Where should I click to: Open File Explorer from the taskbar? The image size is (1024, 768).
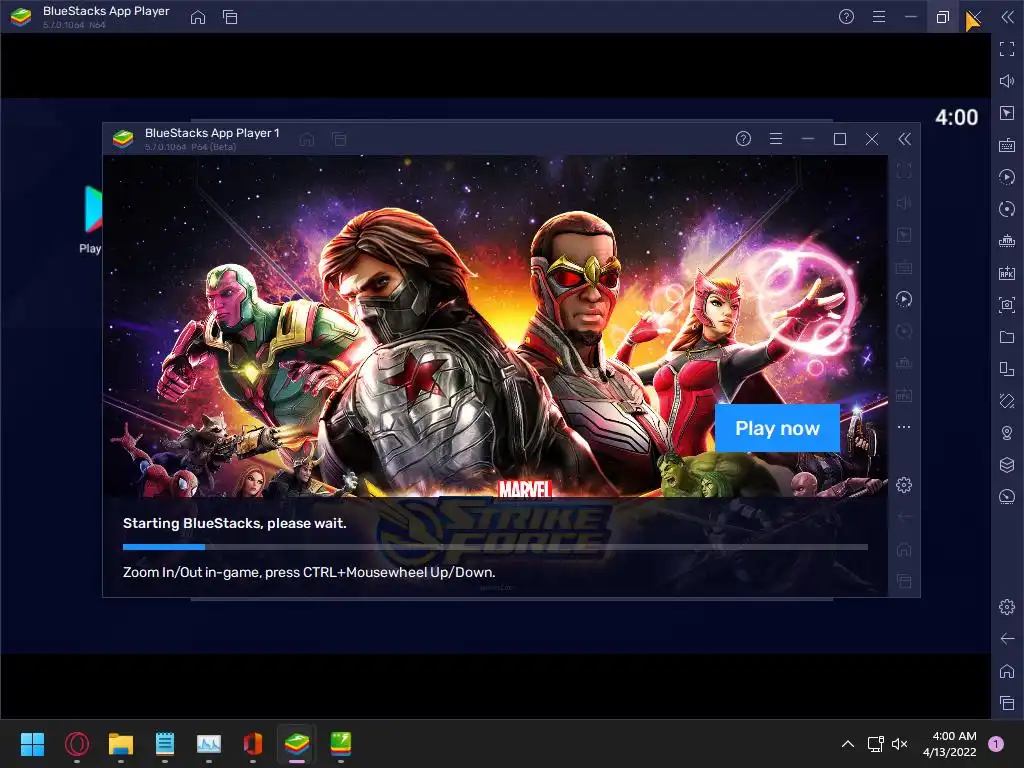click(121, 744)
